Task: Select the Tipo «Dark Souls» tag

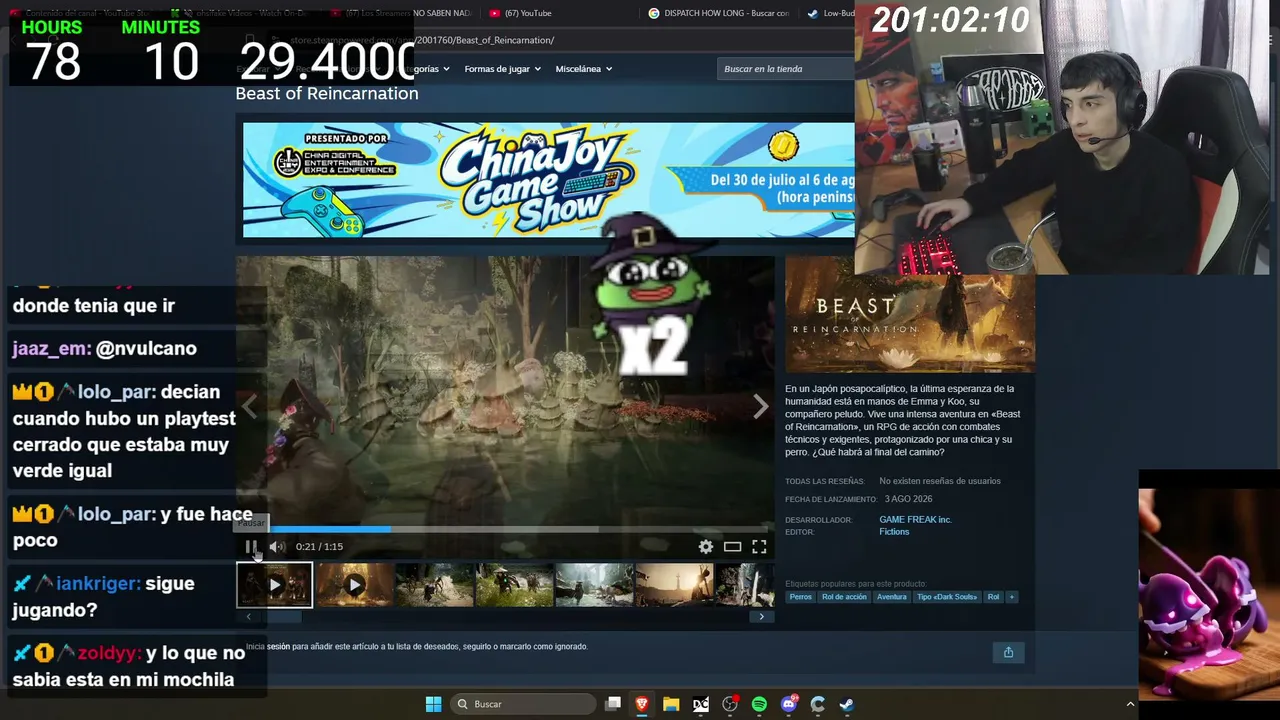Action: [x=947, y=597]
